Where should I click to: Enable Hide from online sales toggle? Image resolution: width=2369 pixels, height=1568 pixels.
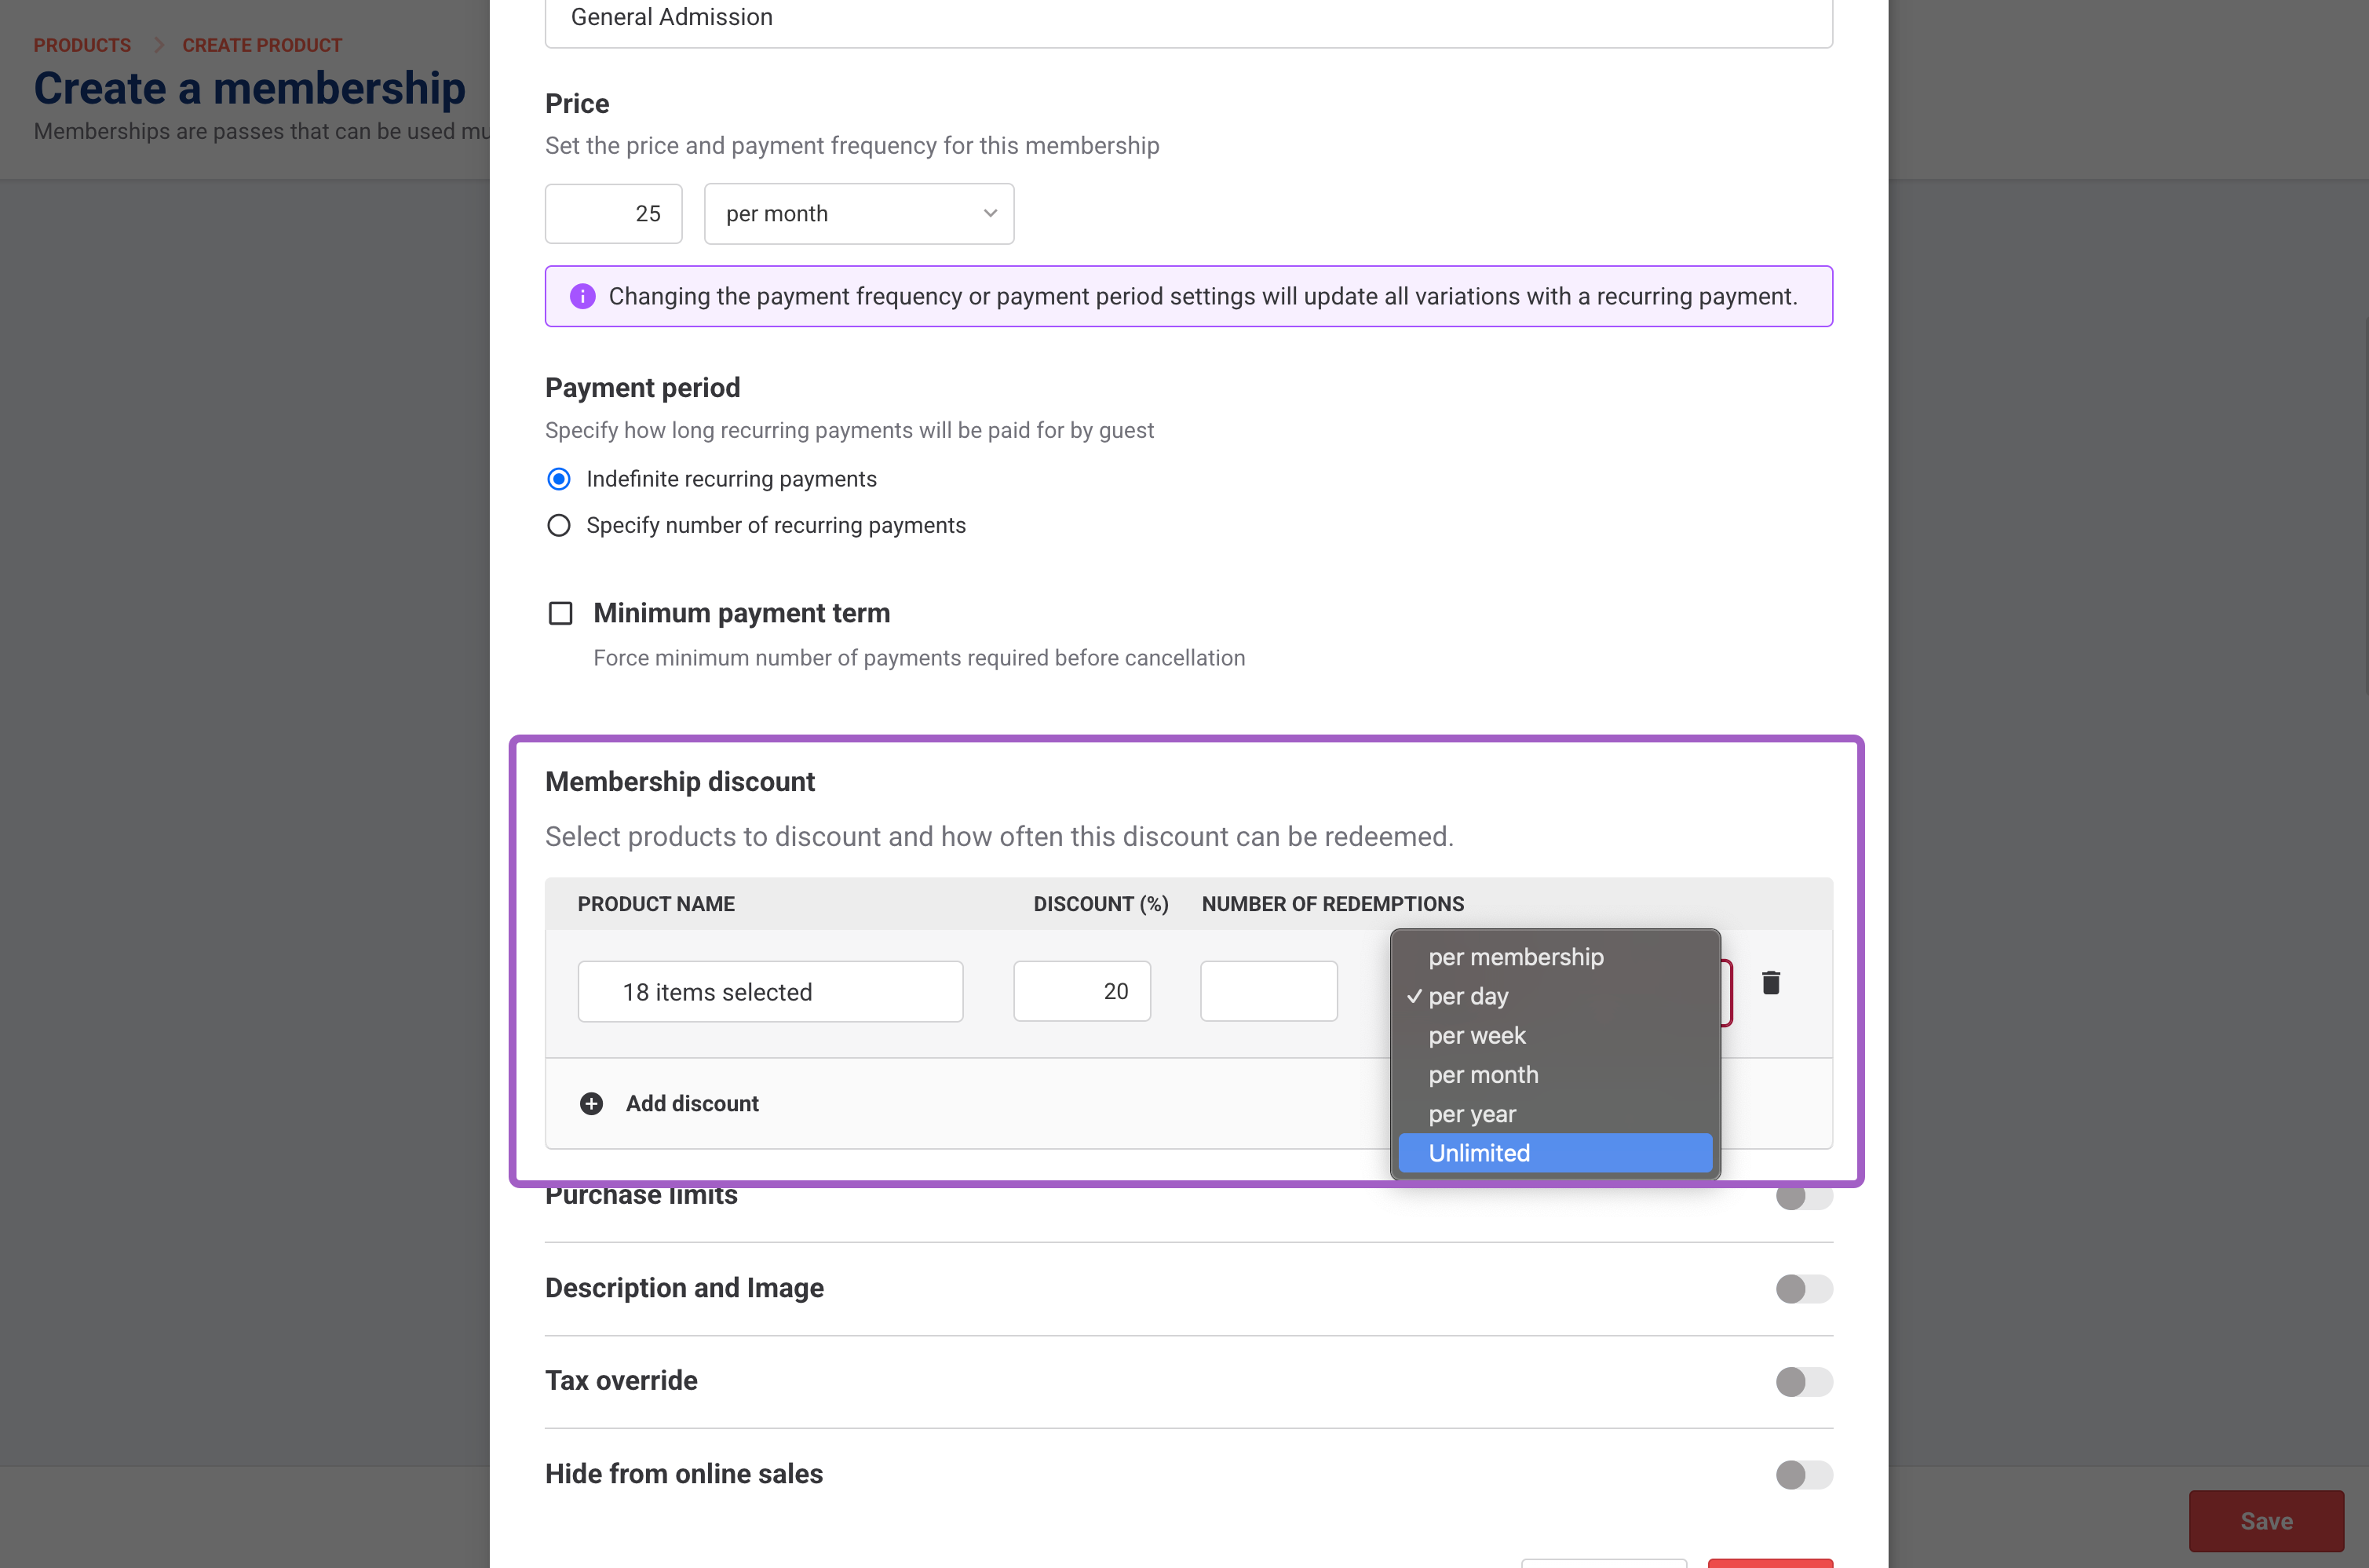1804,1475
